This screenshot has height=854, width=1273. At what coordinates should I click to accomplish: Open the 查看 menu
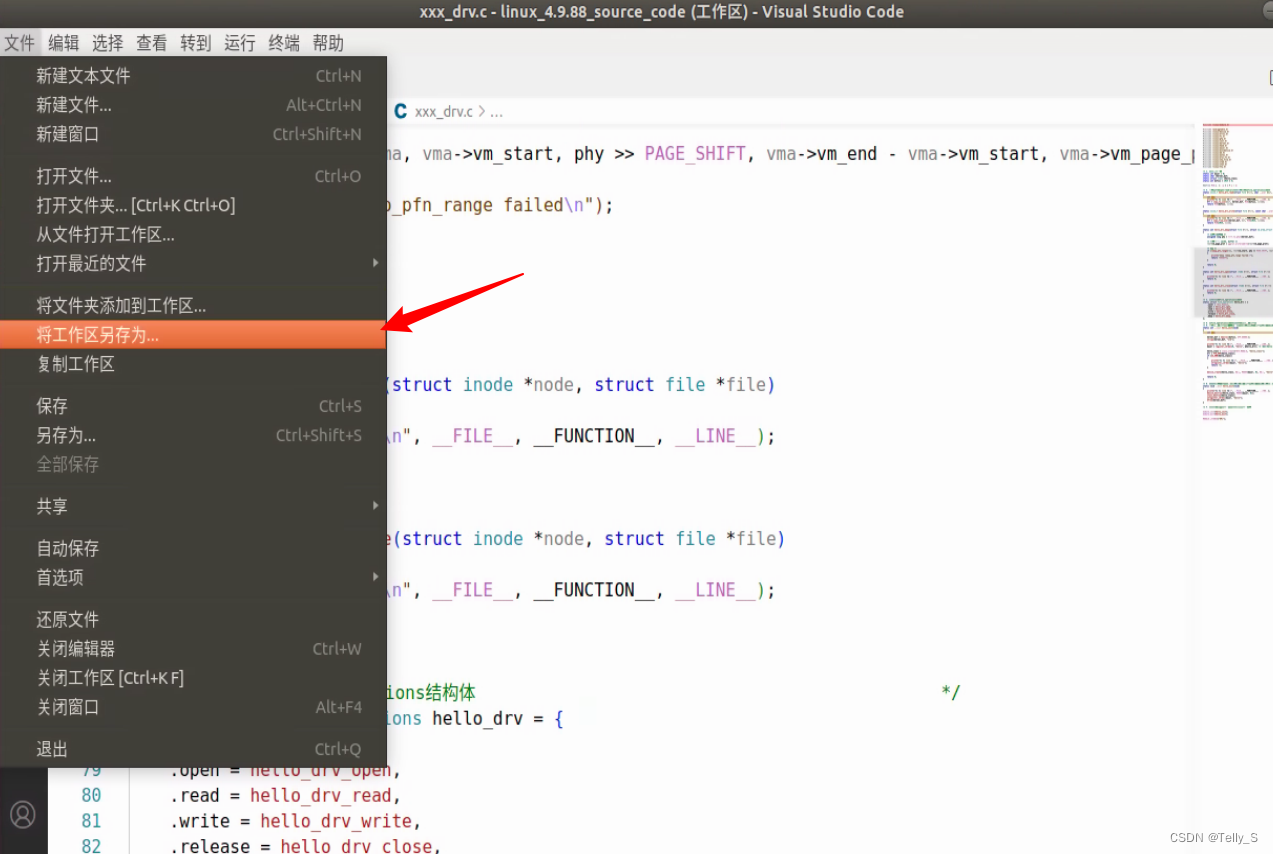click(151, 43)
